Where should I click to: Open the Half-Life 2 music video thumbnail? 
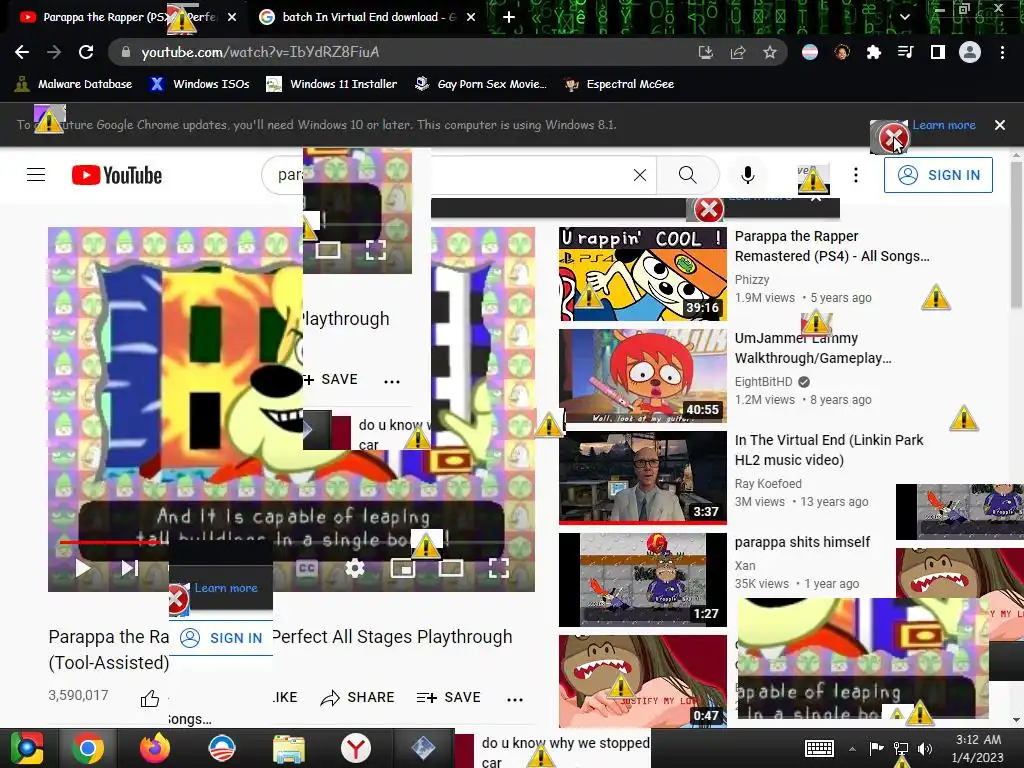click(x=643, y=478)
